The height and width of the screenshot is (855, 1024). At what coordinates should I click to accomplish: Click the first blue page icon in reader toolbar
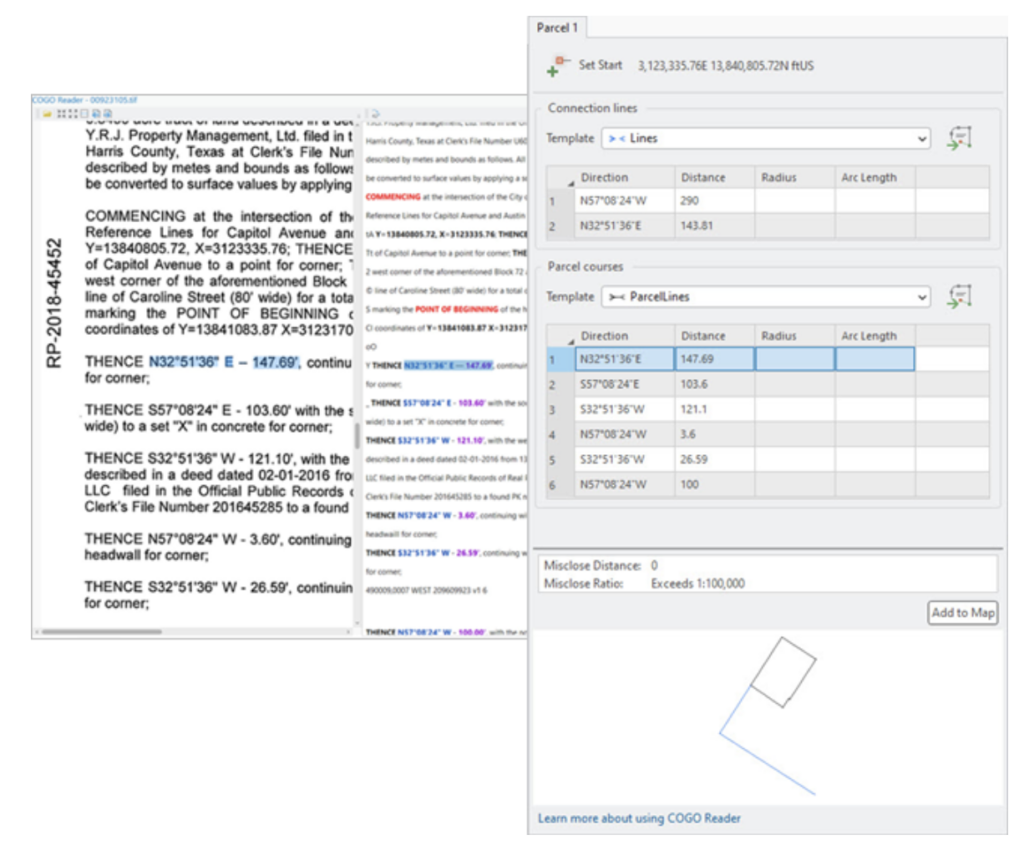point(96,114)
